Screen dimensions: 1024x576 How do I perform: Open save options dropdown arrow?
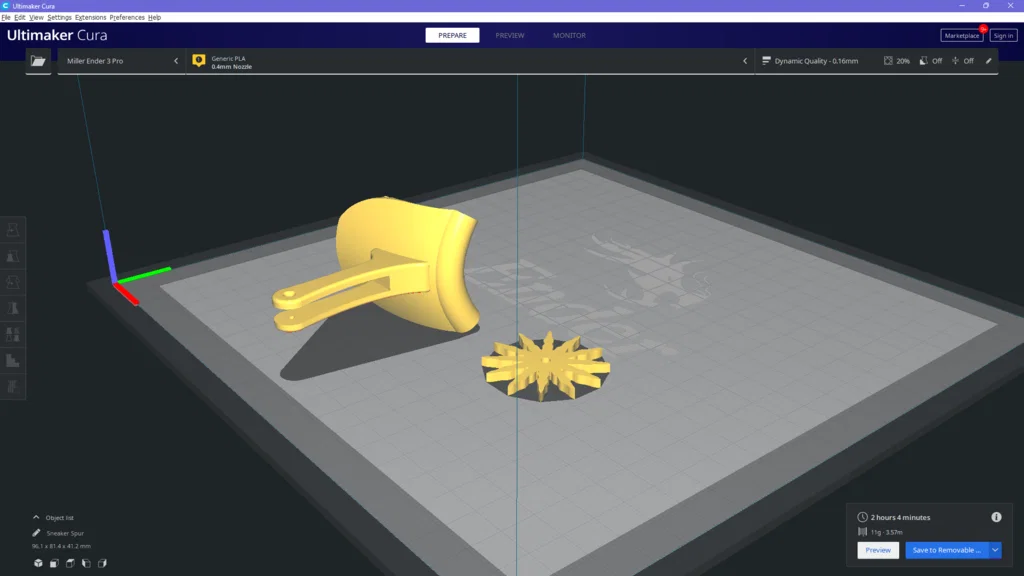coord(995,550)
